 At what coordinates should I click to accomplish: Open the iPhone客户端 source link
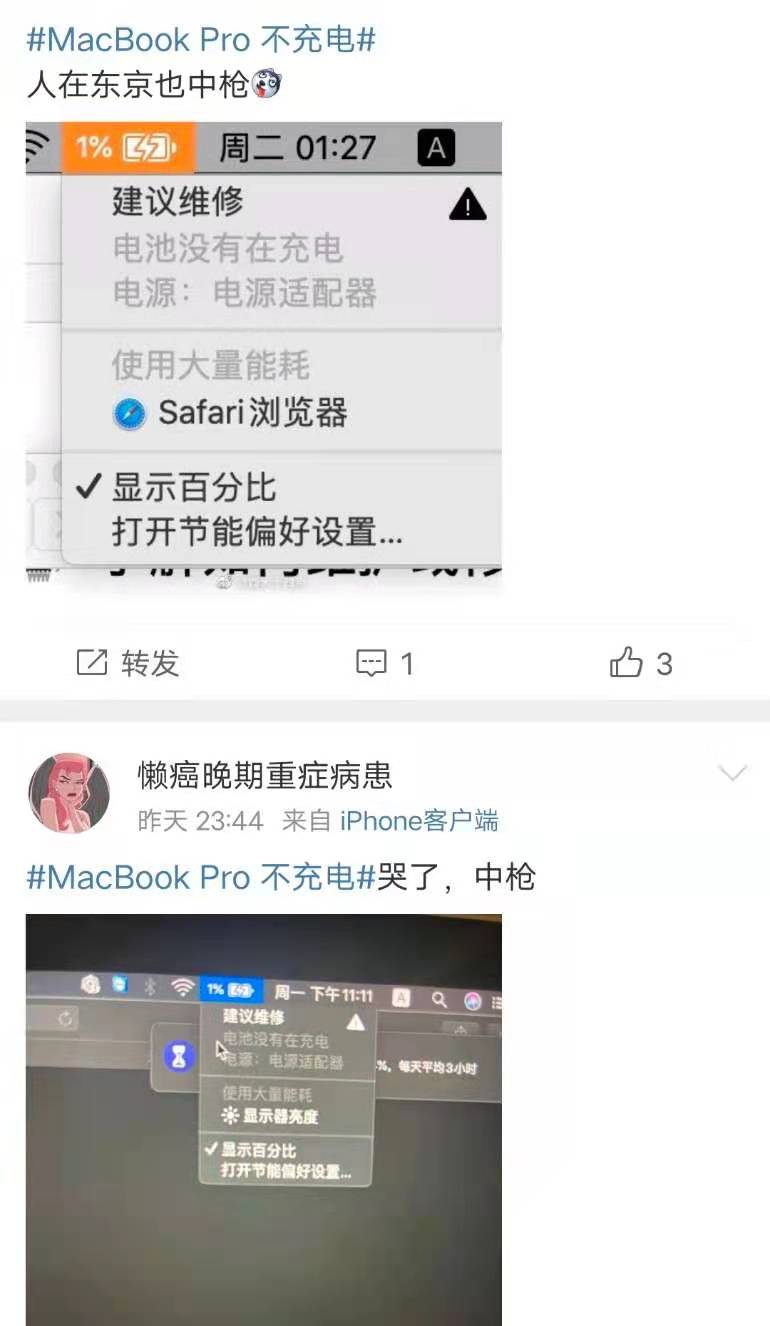(419, 821)
